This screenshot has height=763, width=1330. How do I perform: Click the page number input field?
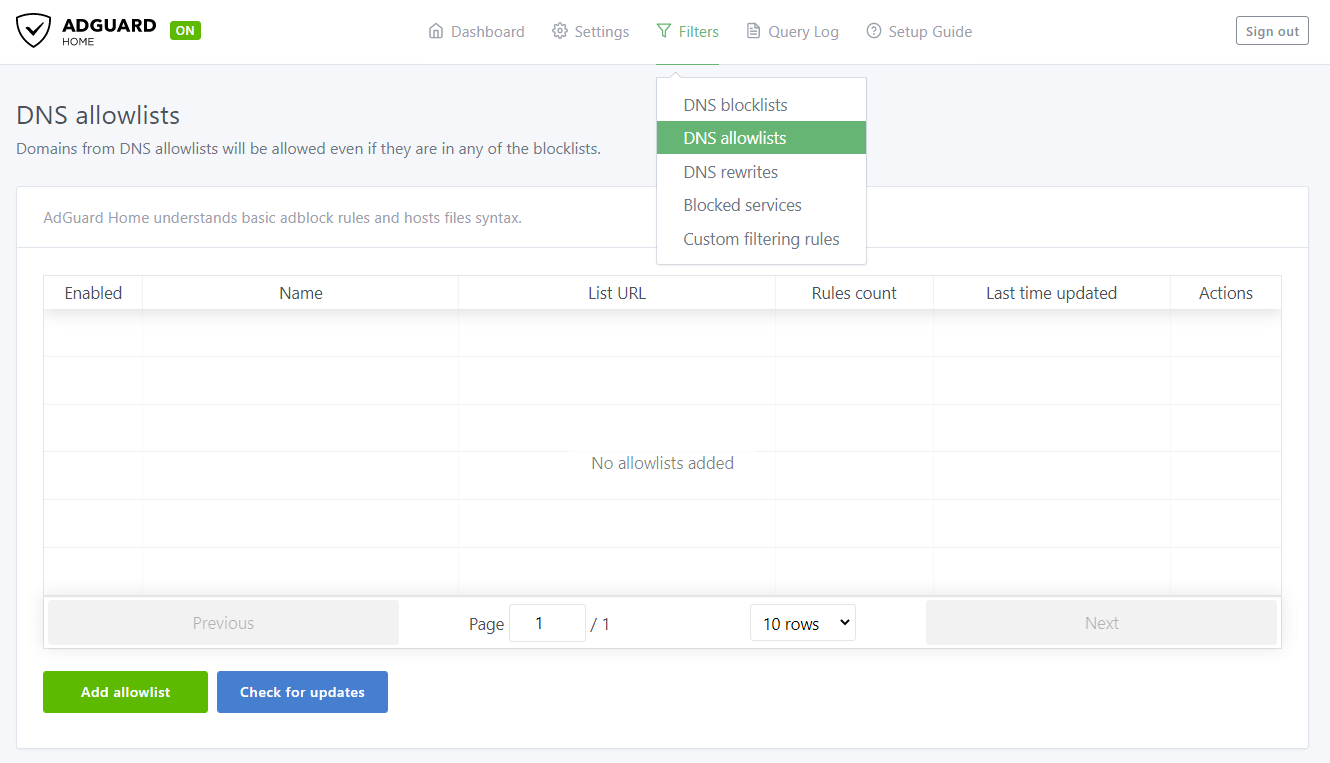click(547, 623)
